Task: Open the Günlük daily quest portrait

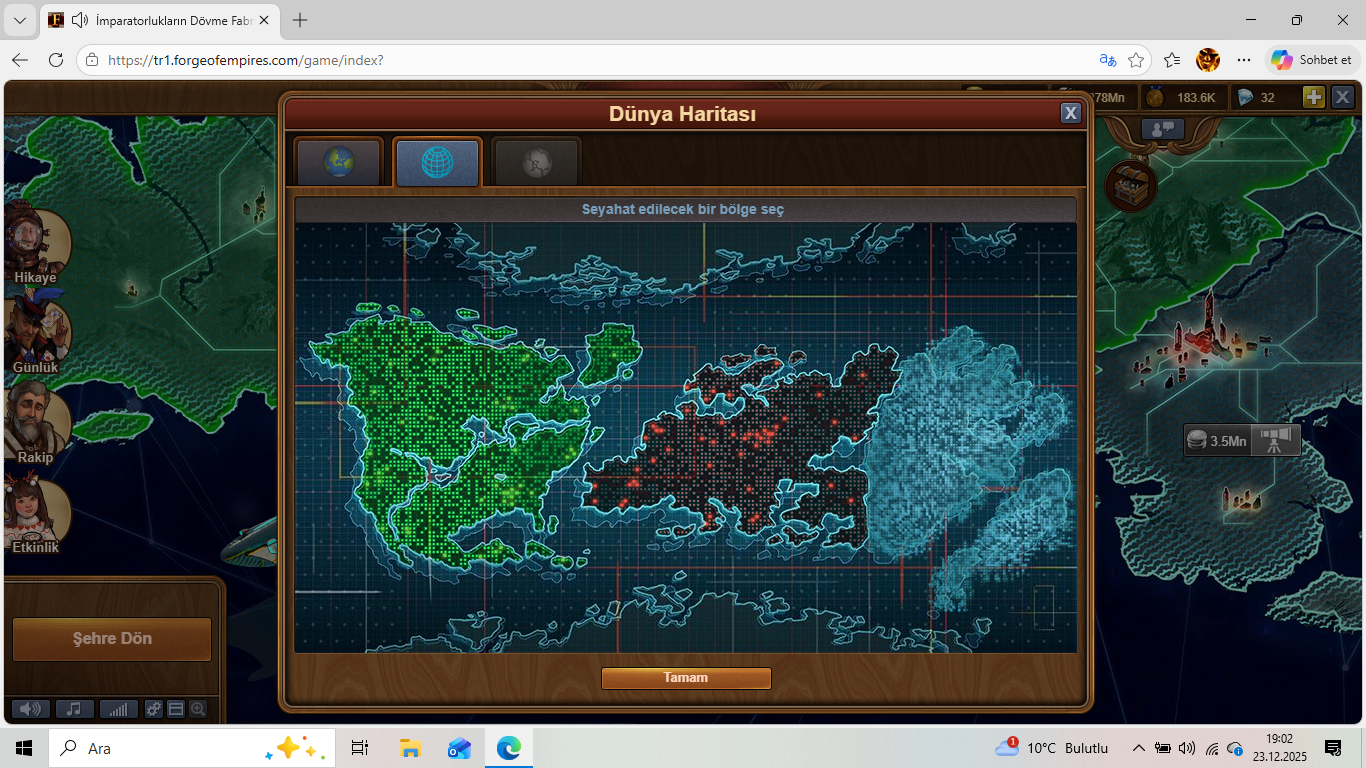Action: (36, 334)
